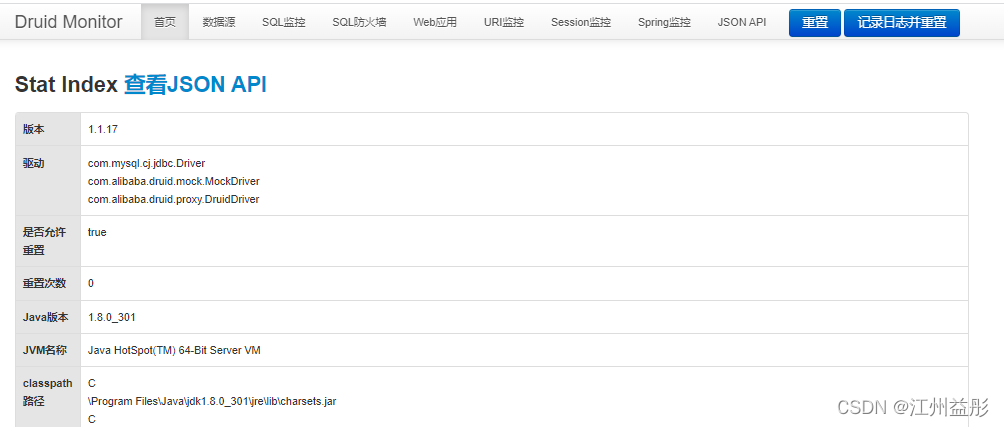Viewport: 1004px width, 427px height.
Task: Select the Stat Index heading text
Action: (67, 85)
